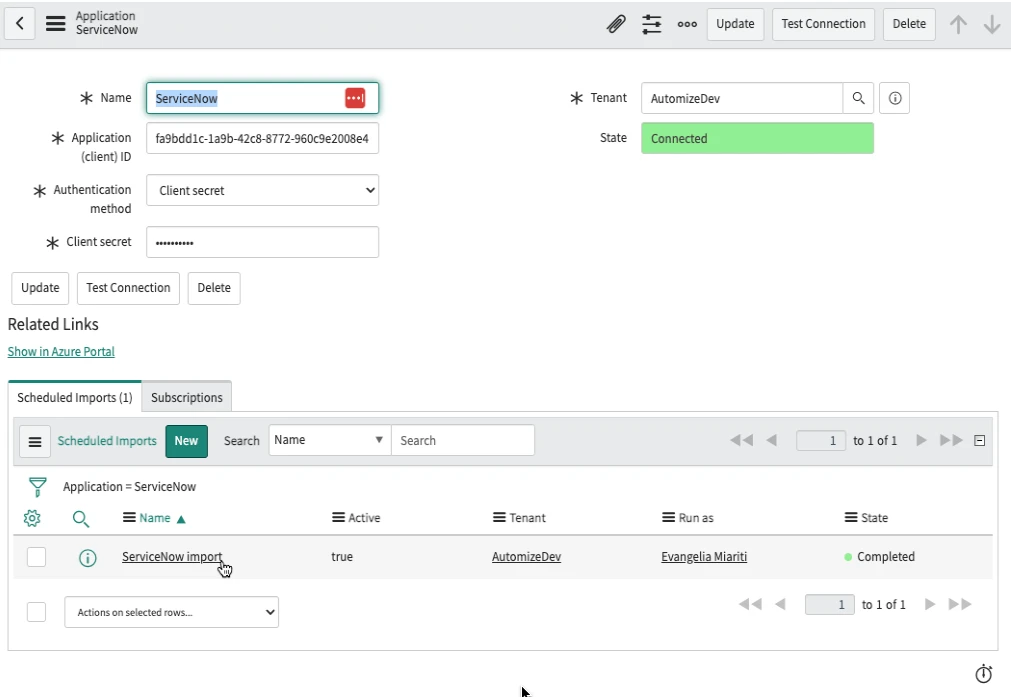Click the Test Connection button in header
The width and height of the screenshot is (1011, 697).
tap(823, 24)
